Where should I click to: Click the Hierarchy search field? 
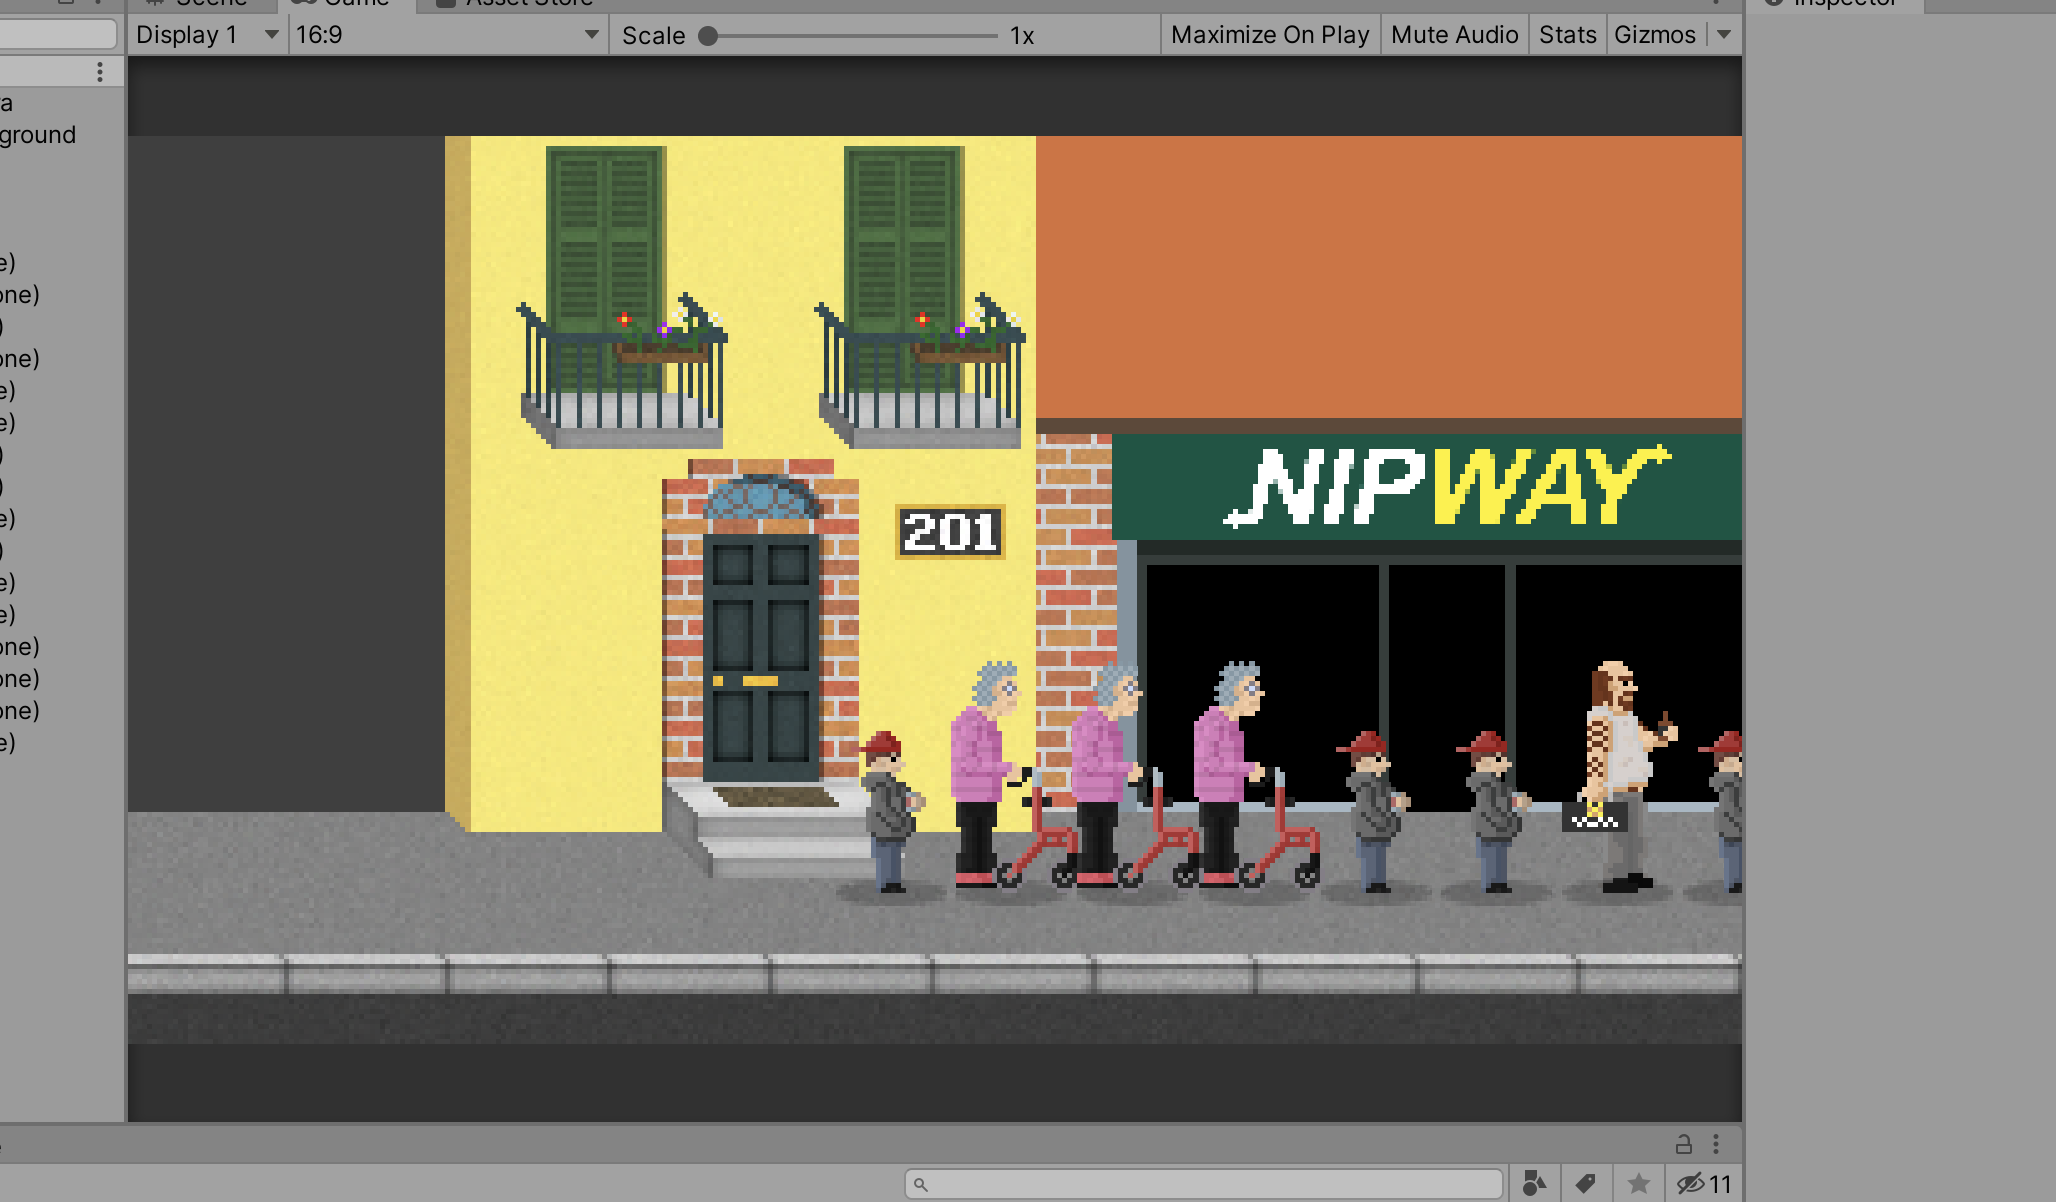point(57,35)
